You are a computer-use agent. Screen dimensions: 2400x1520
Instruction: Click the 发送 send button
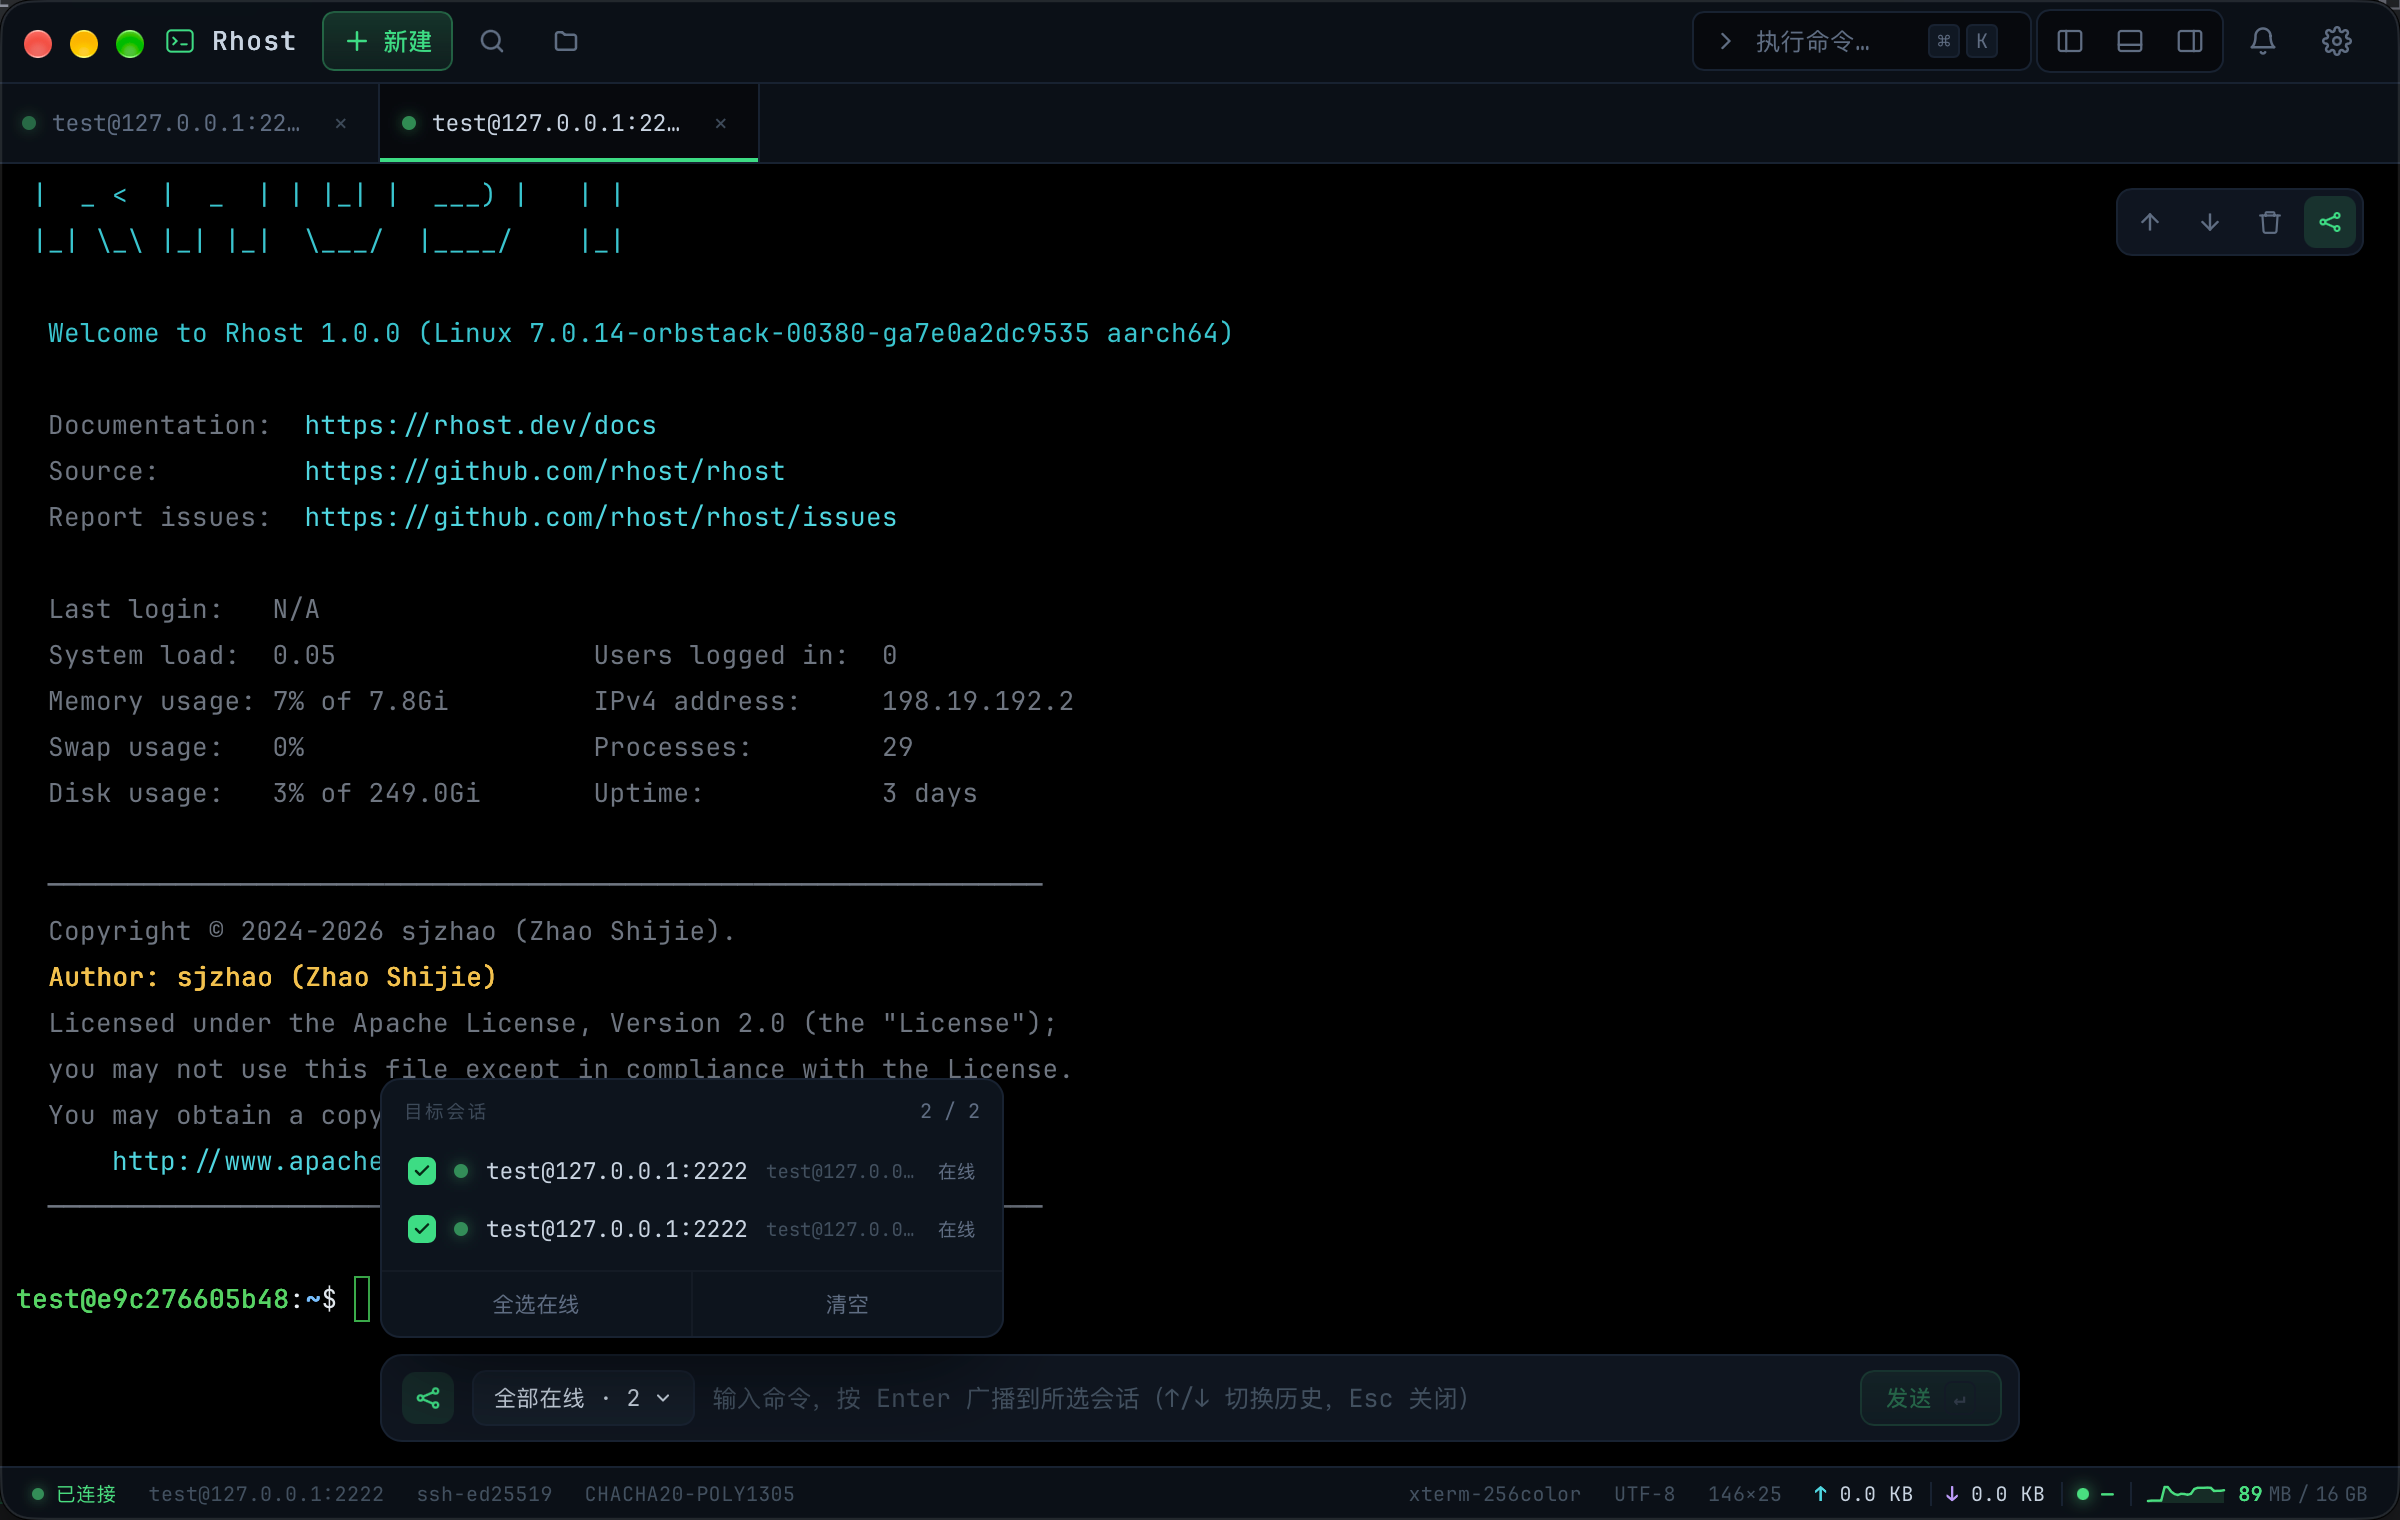pos(1930,1398)
